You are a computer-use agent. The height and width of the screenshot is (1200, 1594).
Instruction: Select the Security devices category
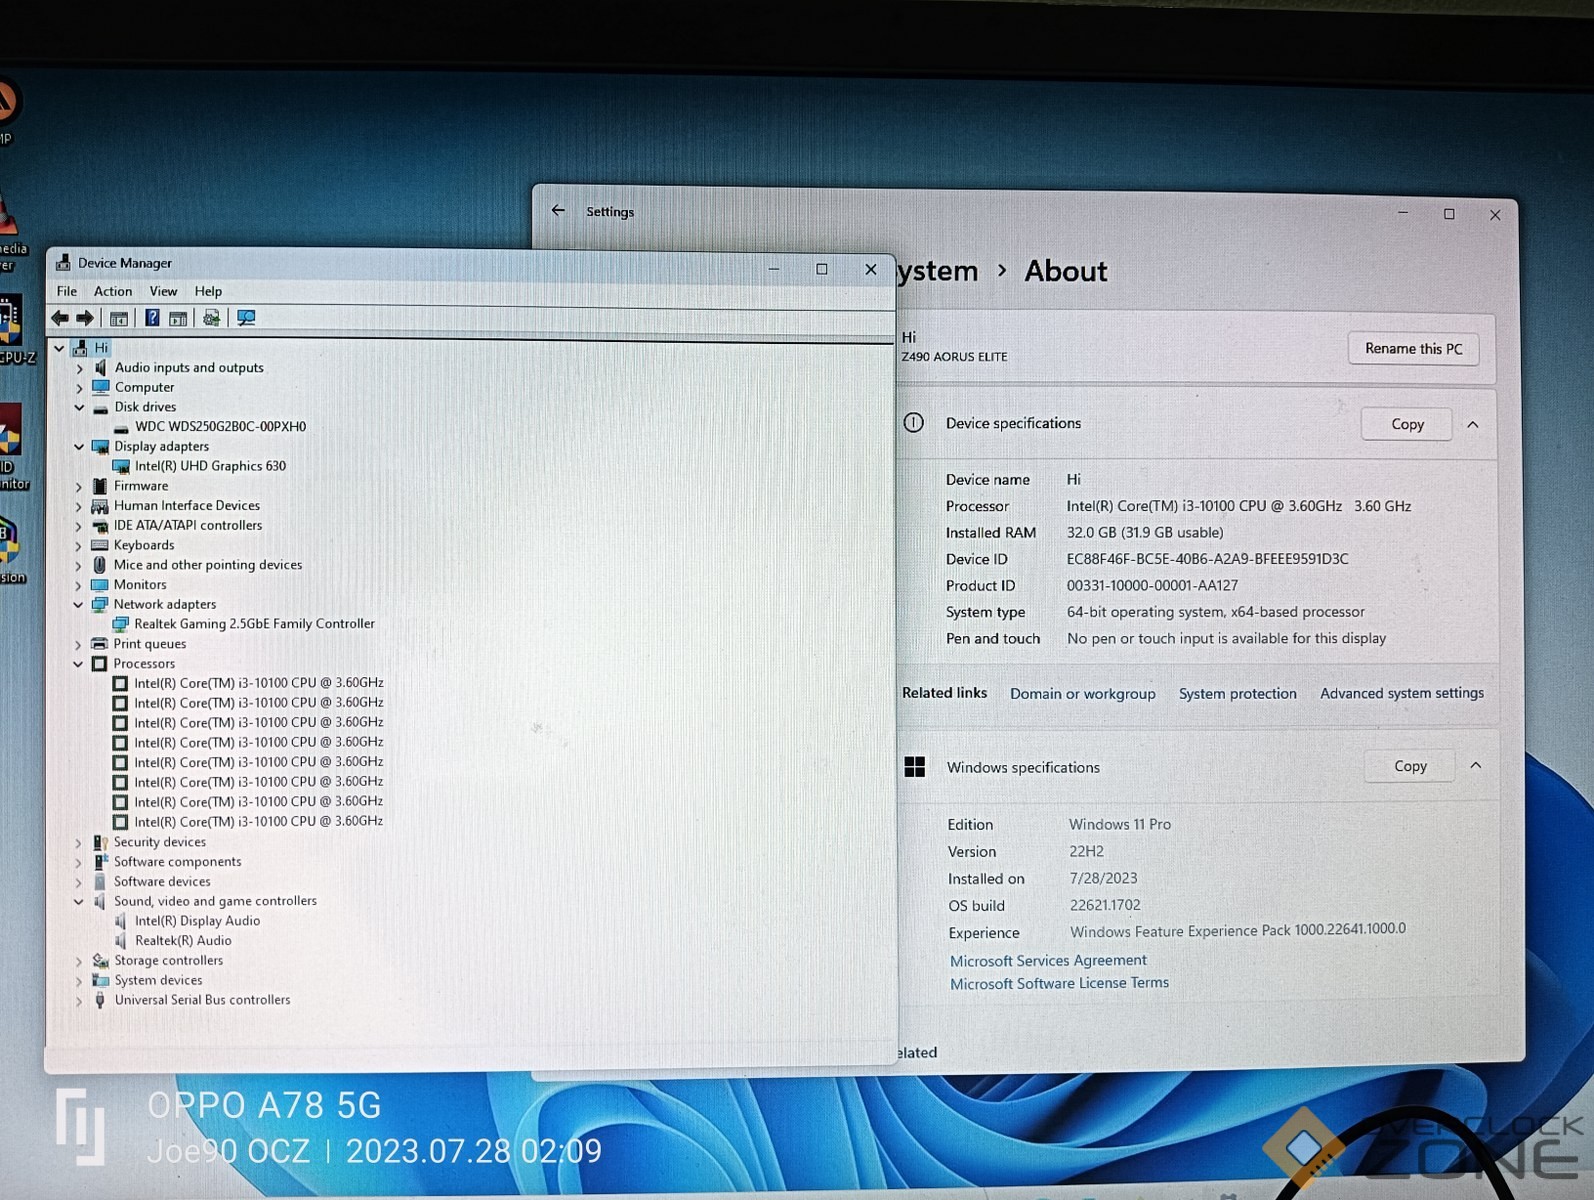coord(160,842)
